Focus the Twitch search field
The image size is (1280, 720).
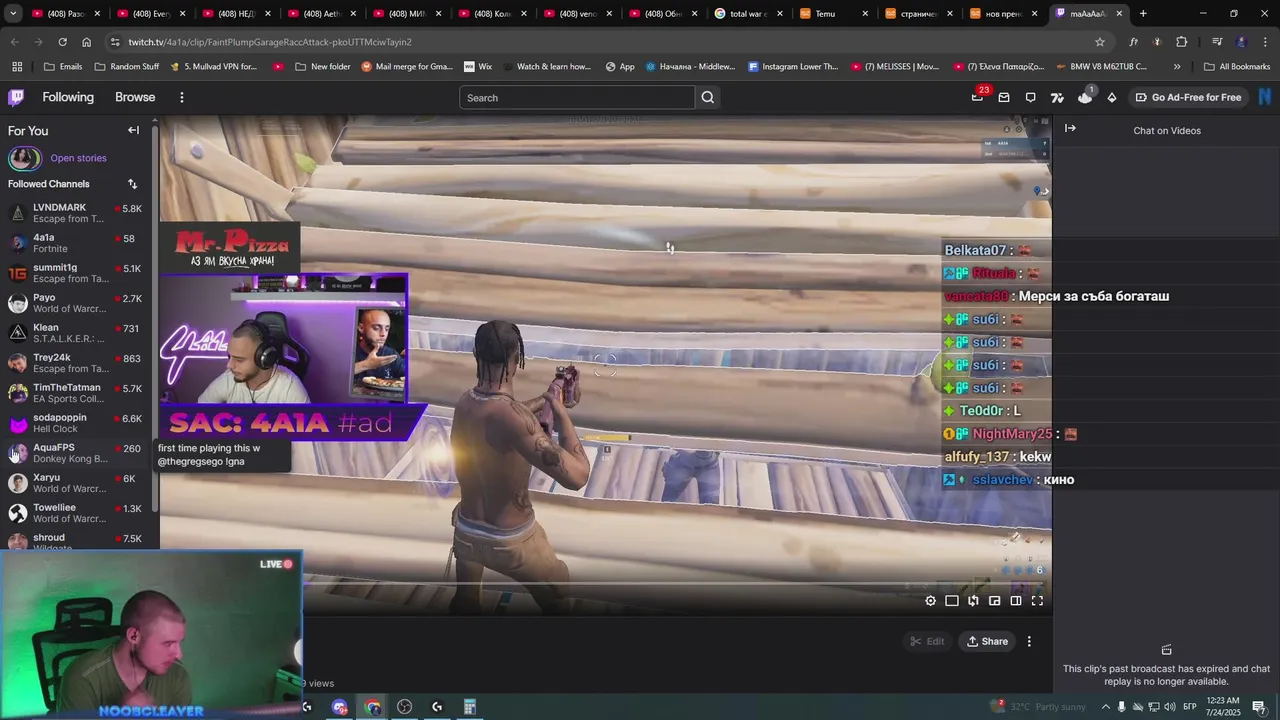click(x=577, y=97)
